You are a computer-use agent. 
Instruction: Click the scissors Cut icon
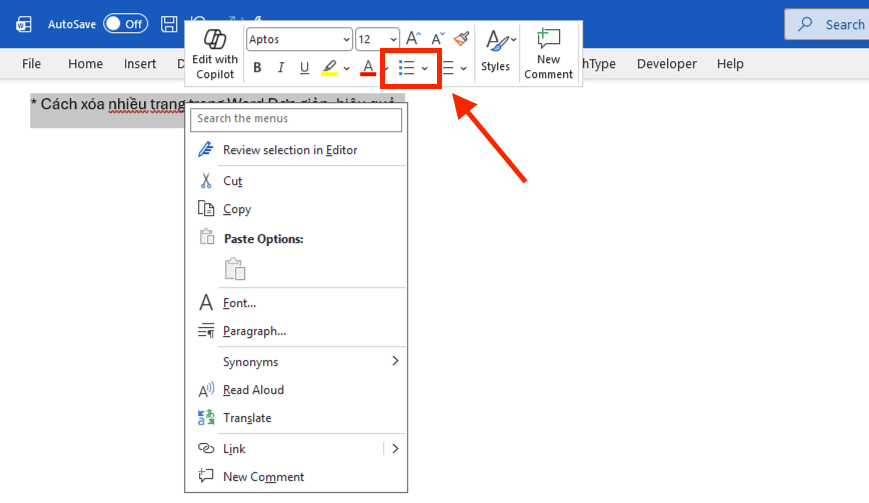click(206, 181)
